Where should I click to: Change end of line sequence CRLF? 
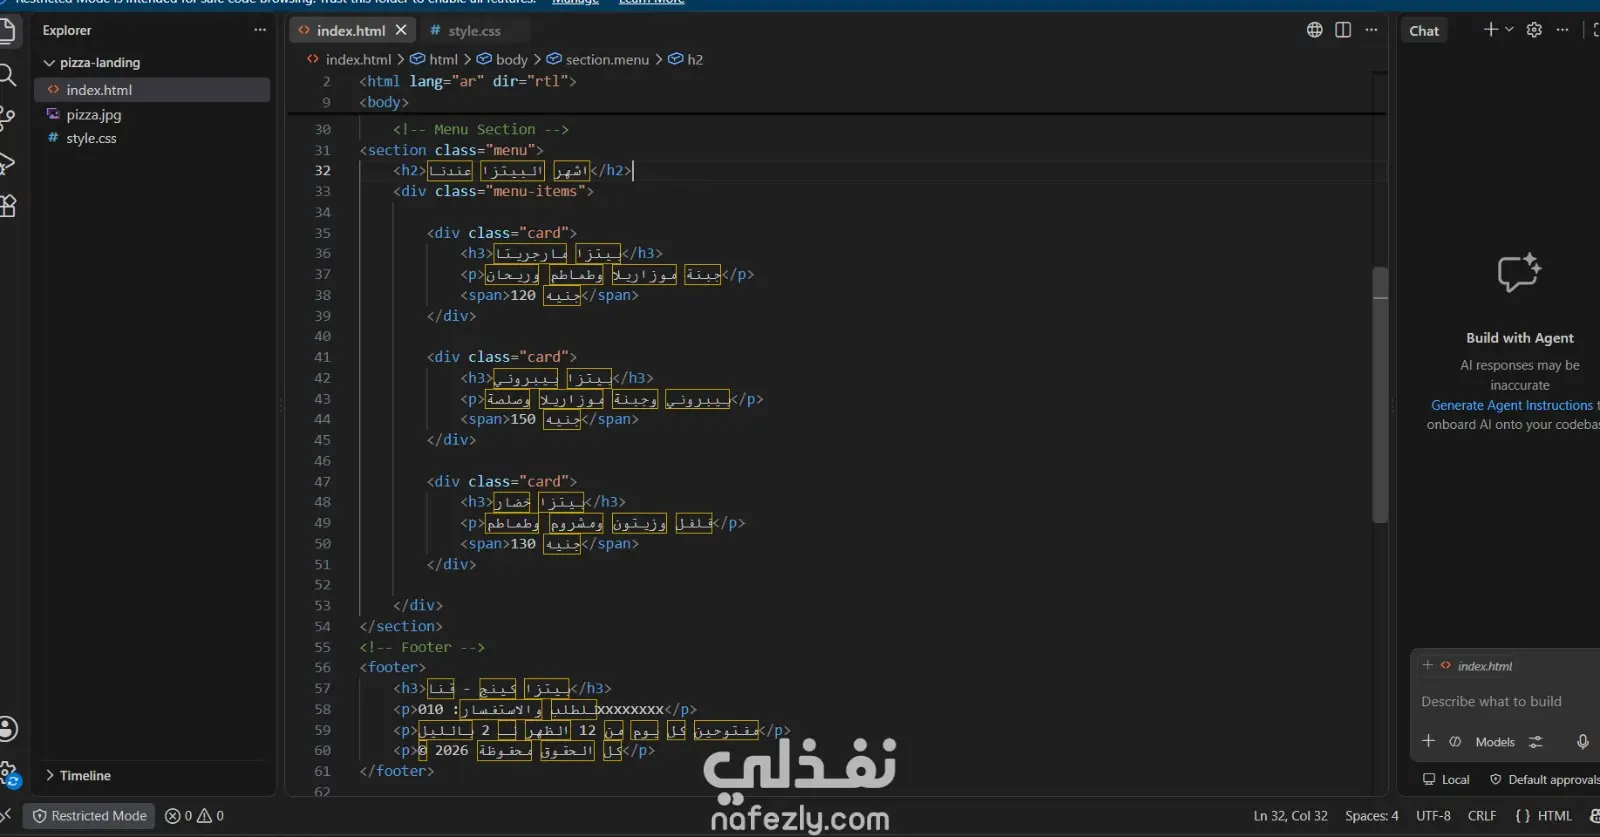click(1482, 816)
